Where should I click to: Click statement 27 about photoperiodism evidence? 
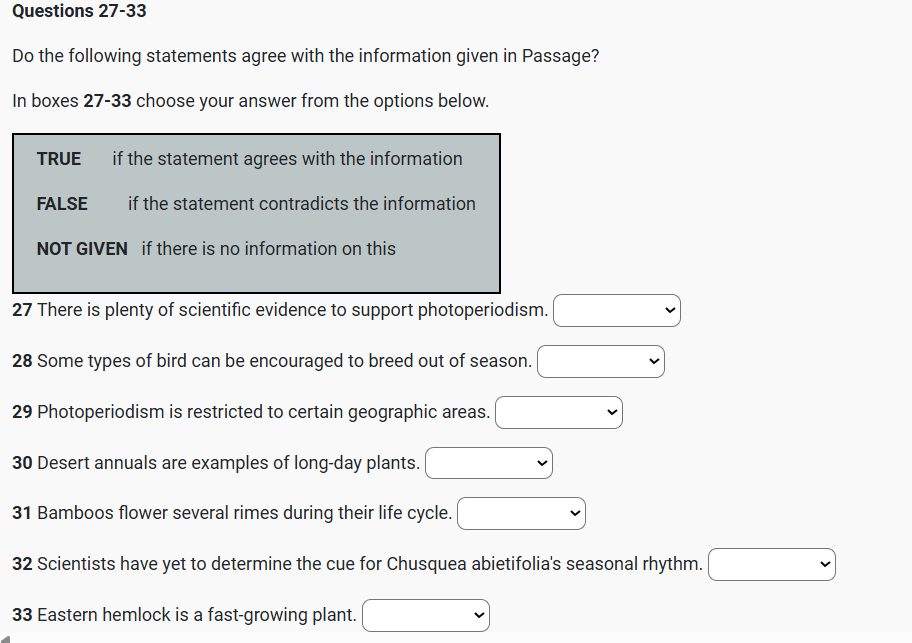[x=280, y=310]
